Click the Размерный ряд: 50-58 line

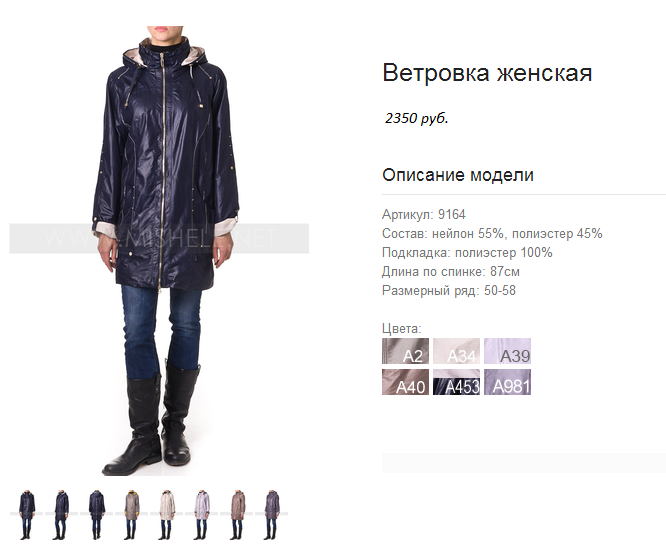click(x=449, y=291)
